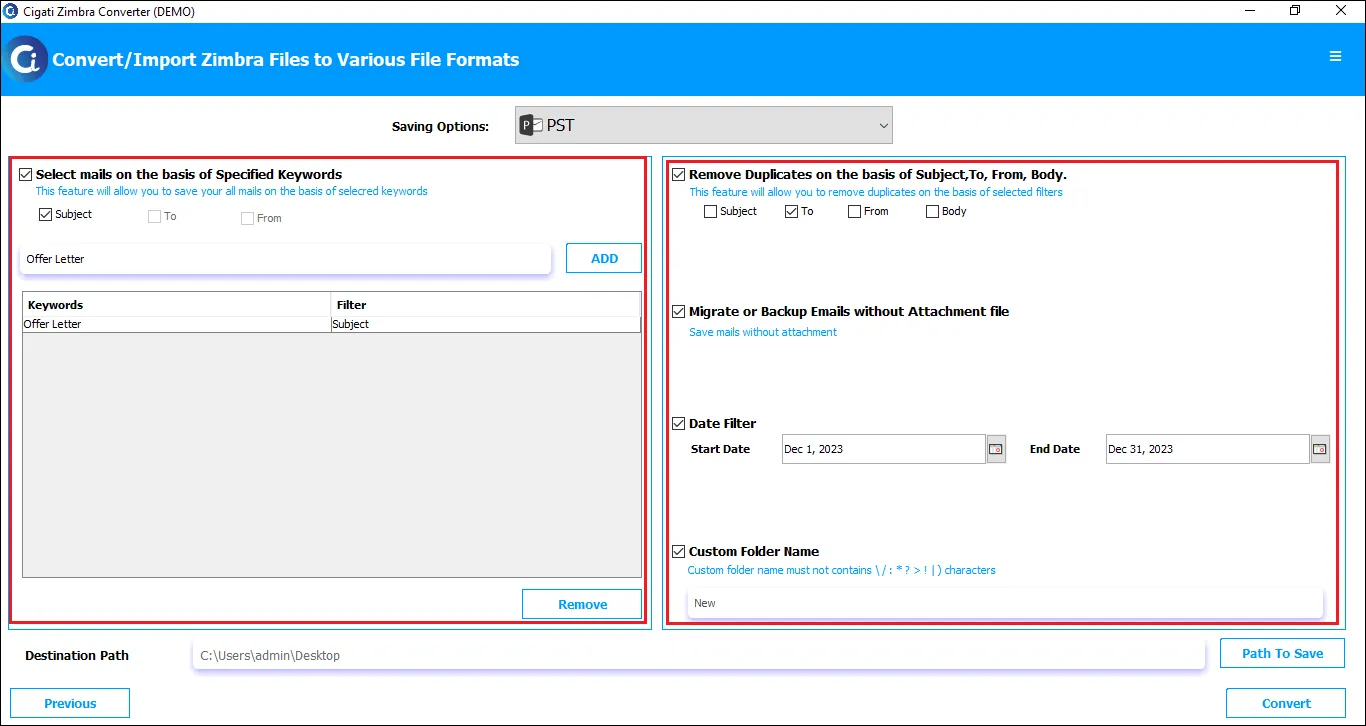This screenshot has height=726, width=1366.
Task: Select the Offer Letter row in Keywords table
Action: [331, 324]
